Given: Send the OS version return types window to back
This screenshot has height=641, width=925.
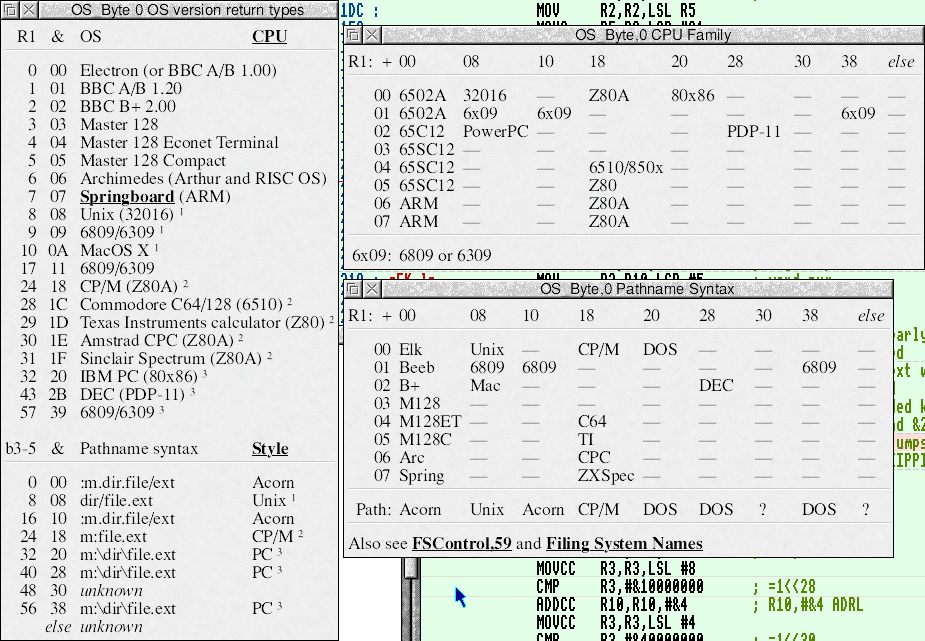Looking at the screenshot, I should (x=9, y=10).
